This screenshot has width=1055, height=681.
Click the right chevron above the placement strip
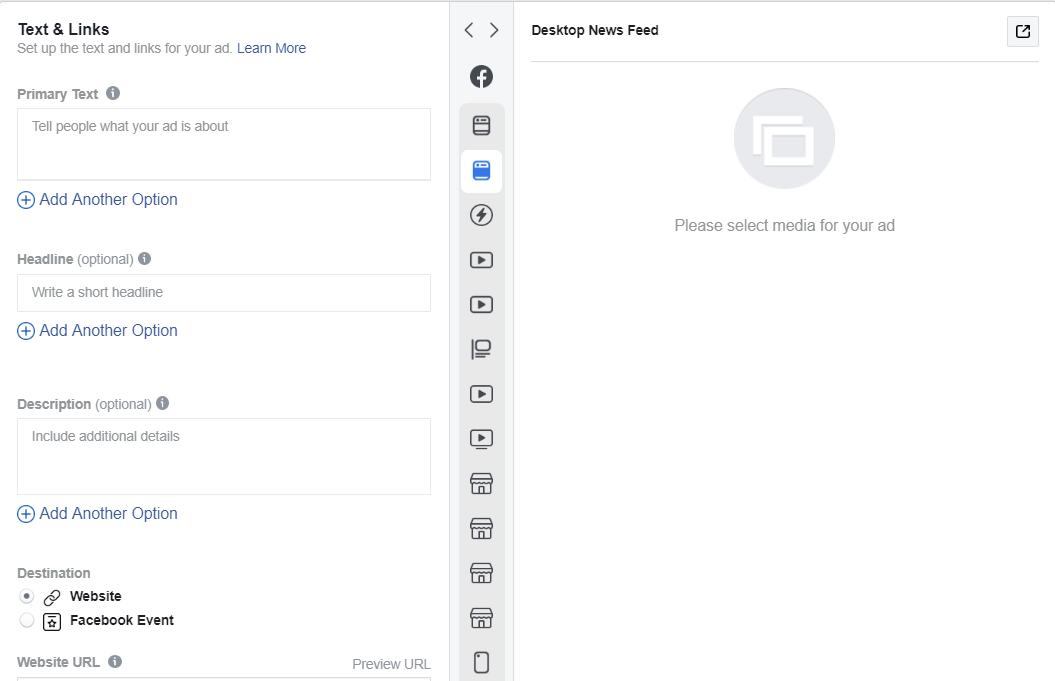pos(494,30)
